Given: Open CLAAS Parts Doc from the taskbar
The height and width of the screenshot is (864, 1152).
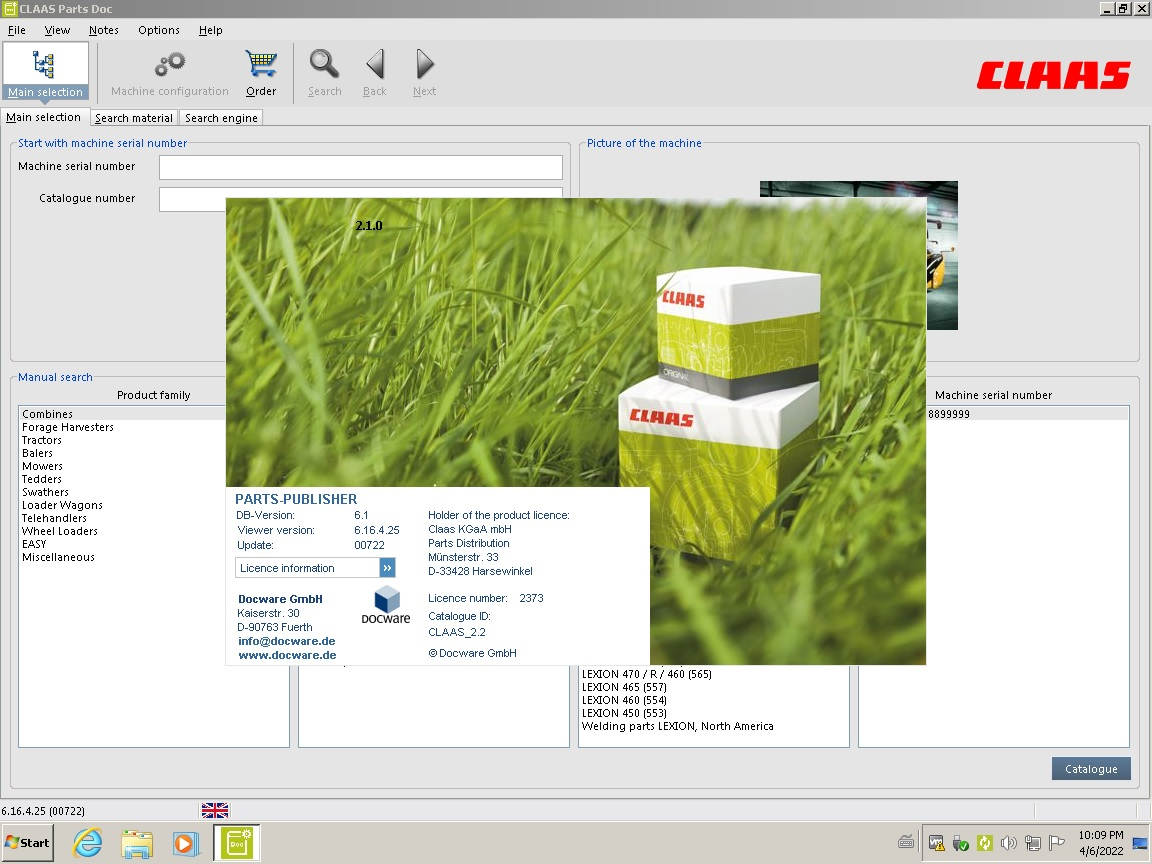Looking at the screenshot, I should tap(236, 843).
